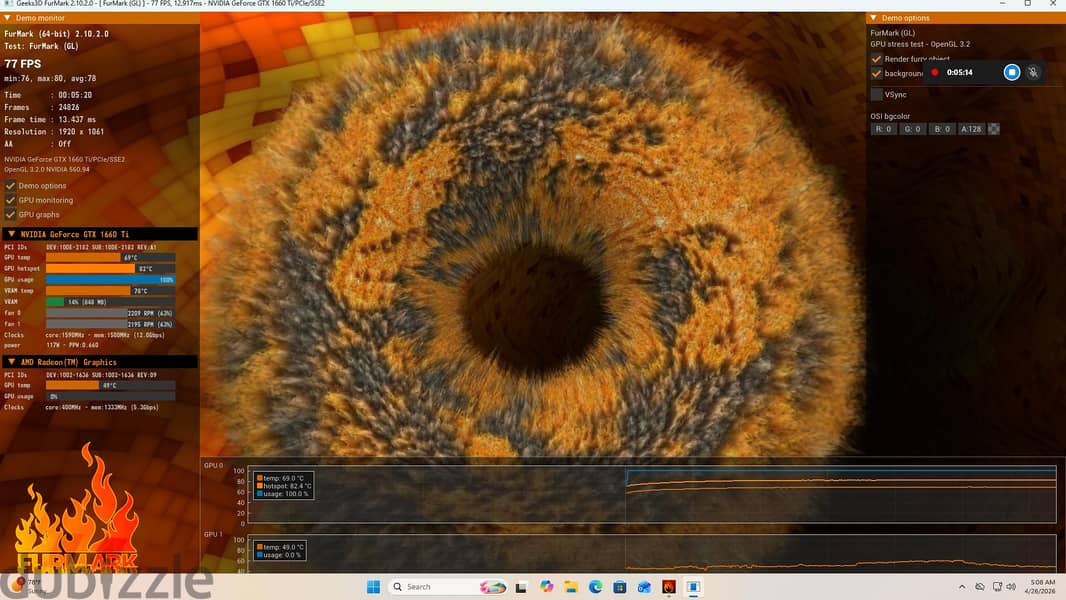Click the 77 FPS readout
Image resolution: width=1066 pixels, height=600 pixels.
23,64
